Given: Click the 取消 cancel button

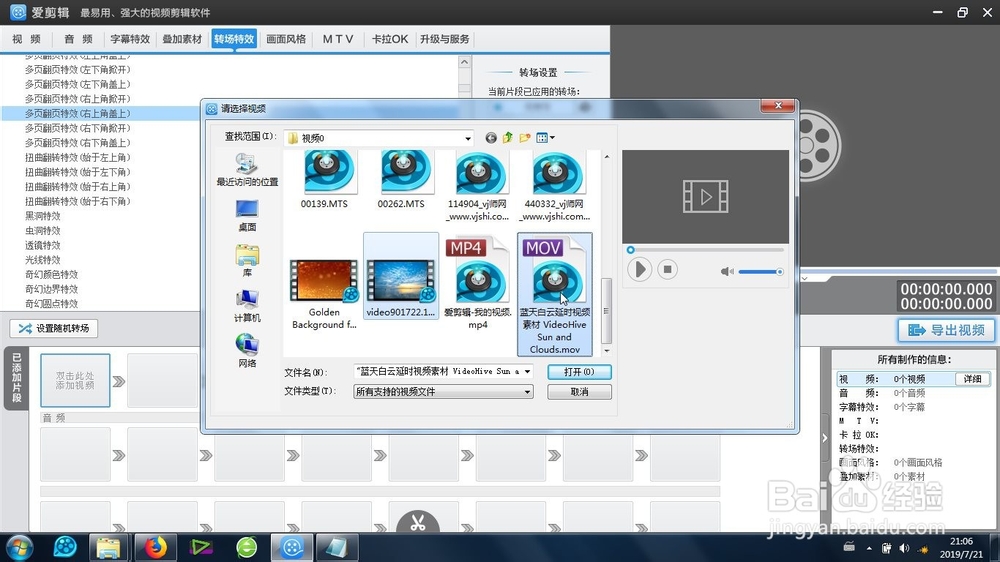Looking at the screenshot, I should point(579,392).
